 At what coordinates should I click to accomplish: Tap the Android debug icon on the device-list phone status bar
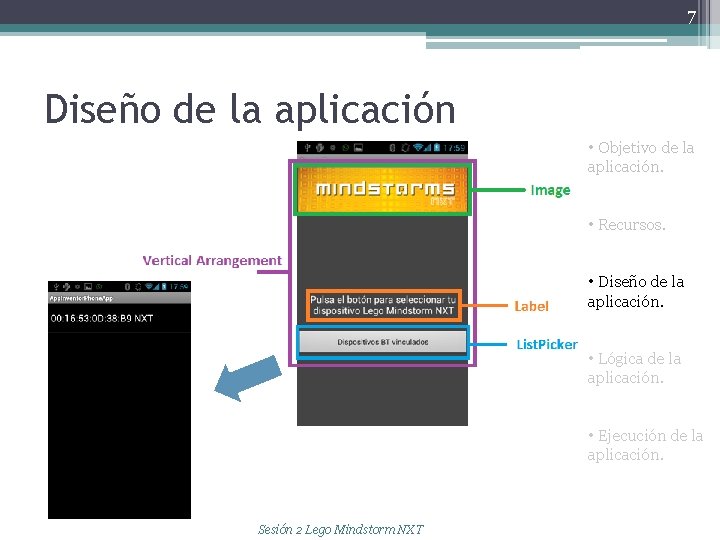coord(66,287)
